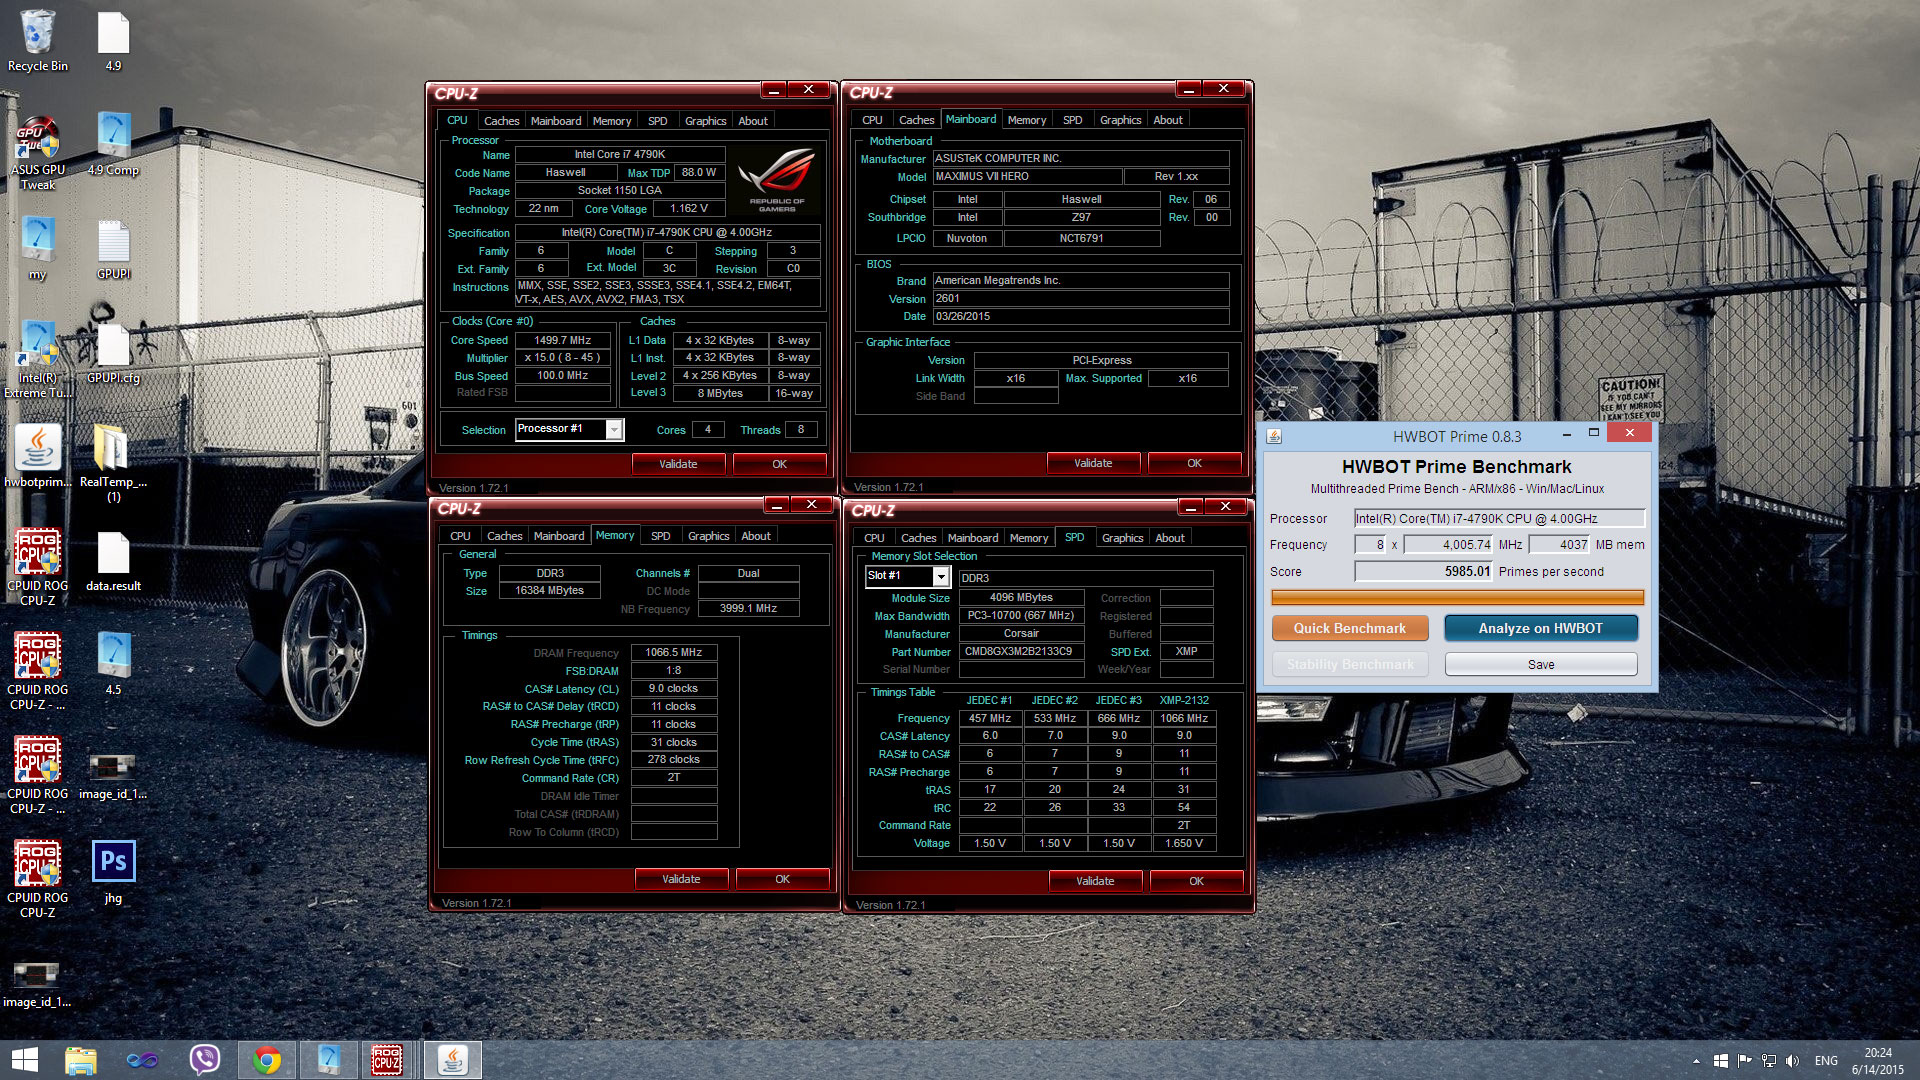The height and width of the screenshot is (1080, 1920).
Task: Click Analyze on HWBOT button
Action: [x=1541, y=628]
